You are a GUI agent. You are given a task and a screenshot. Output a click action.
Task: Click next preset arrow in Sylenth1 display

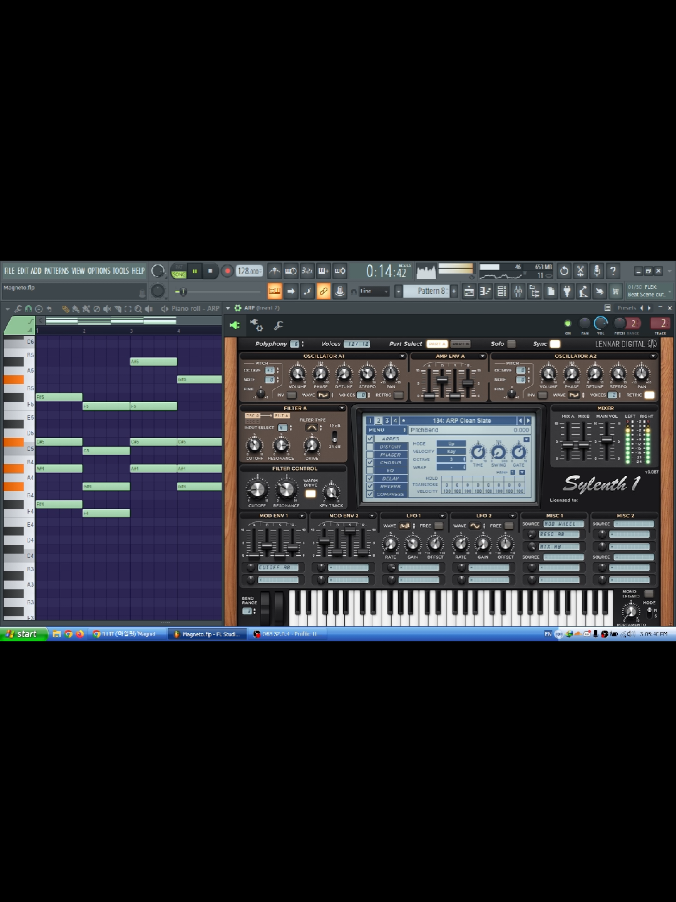point(528,421)
